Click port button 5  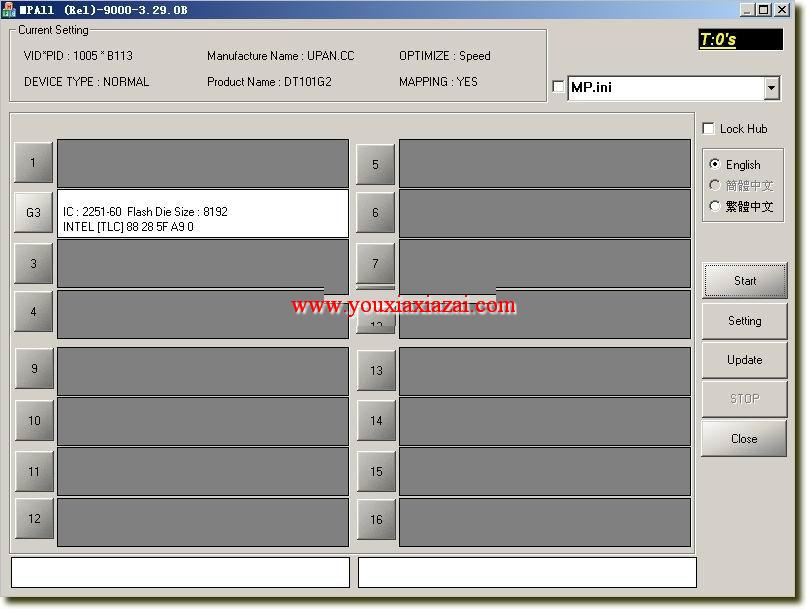pyautogui.click(x=376, y=164)
